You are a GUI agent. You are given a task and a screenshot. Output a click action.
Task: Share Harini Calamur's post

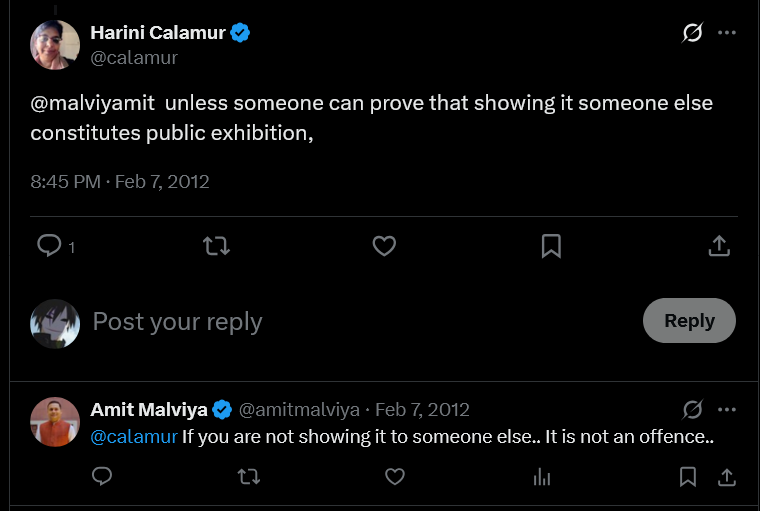[719, 246]
